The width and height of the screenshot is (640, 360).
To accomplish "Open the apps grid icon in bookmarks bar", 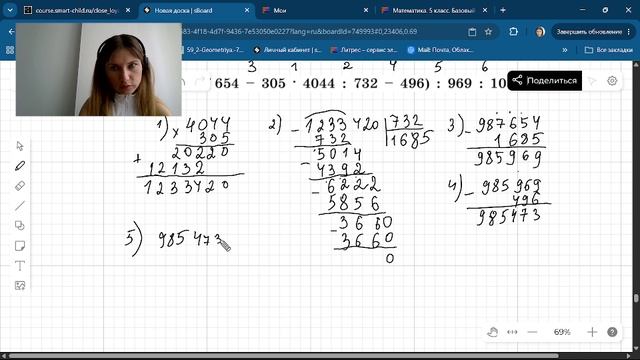I will 10,50.
